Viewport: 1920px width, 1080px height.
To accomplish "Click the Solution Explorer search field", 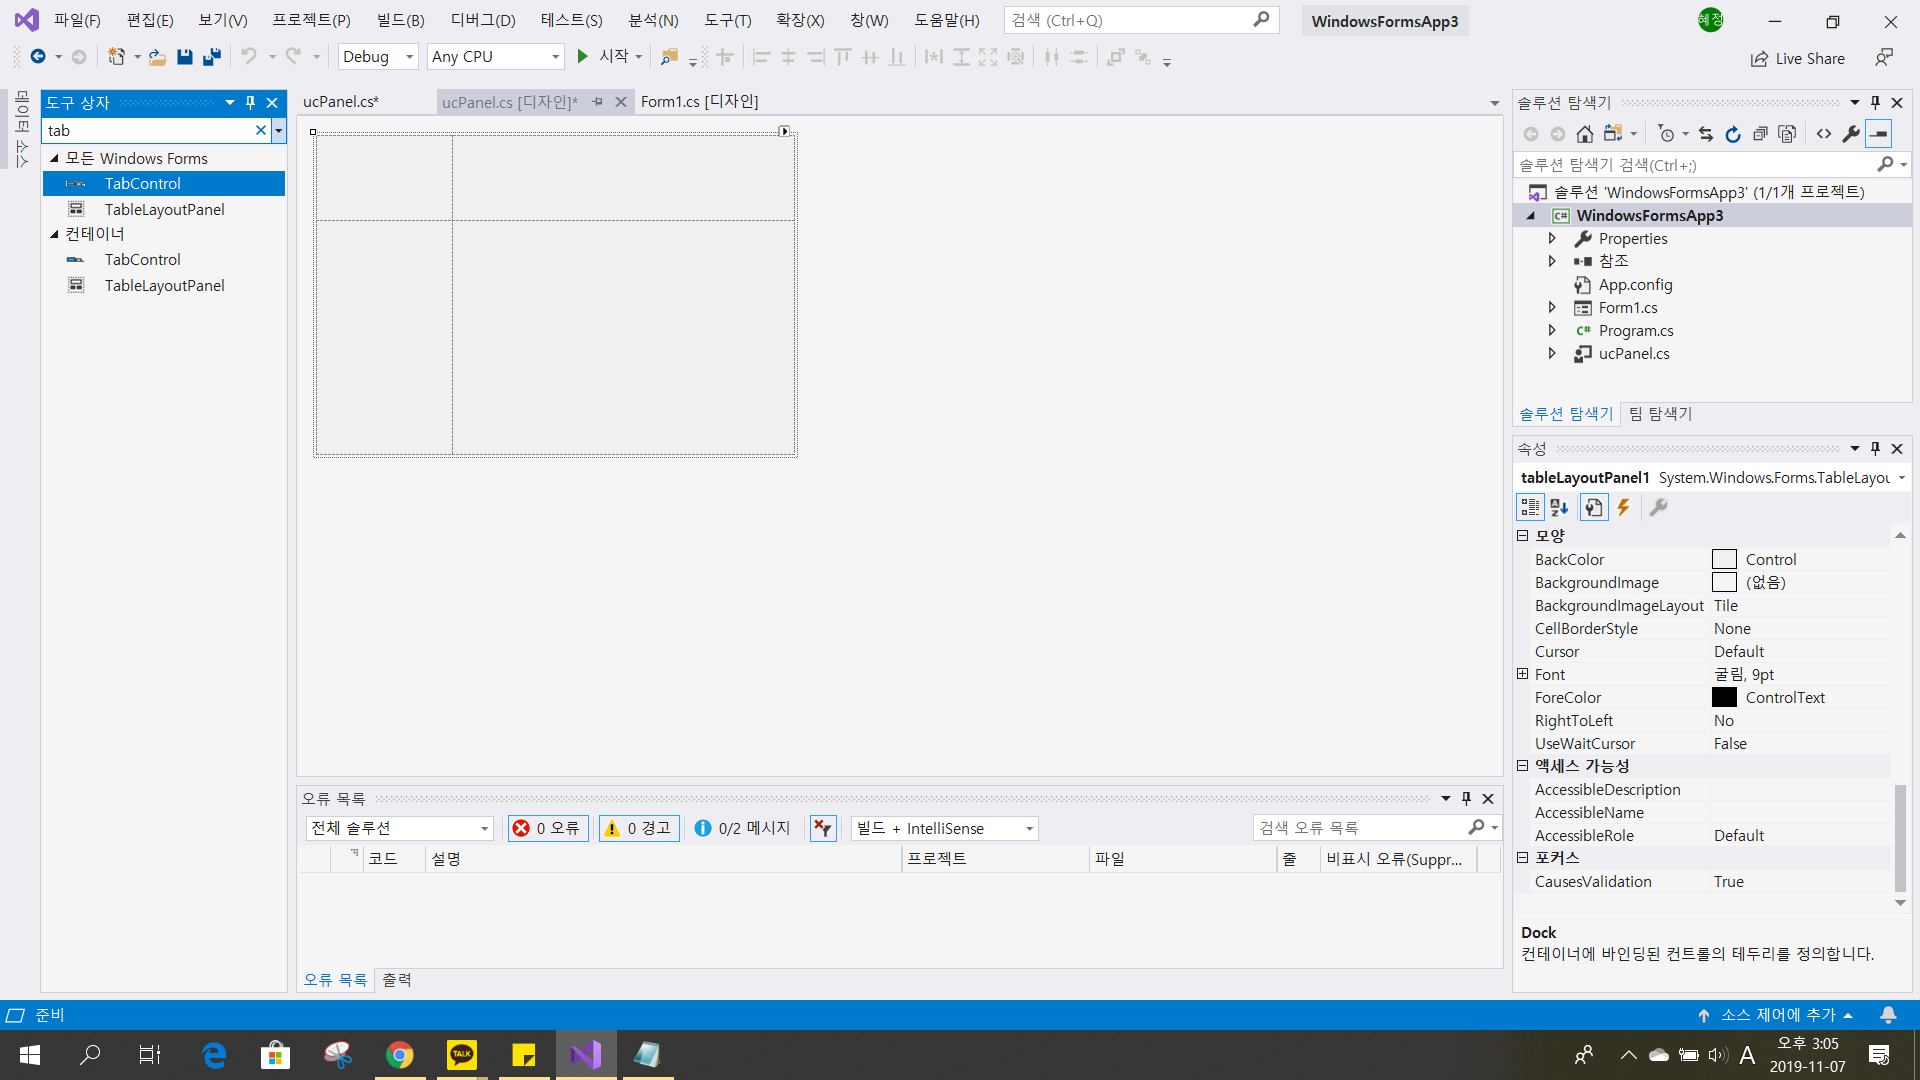I will (x=1695, y=165).
